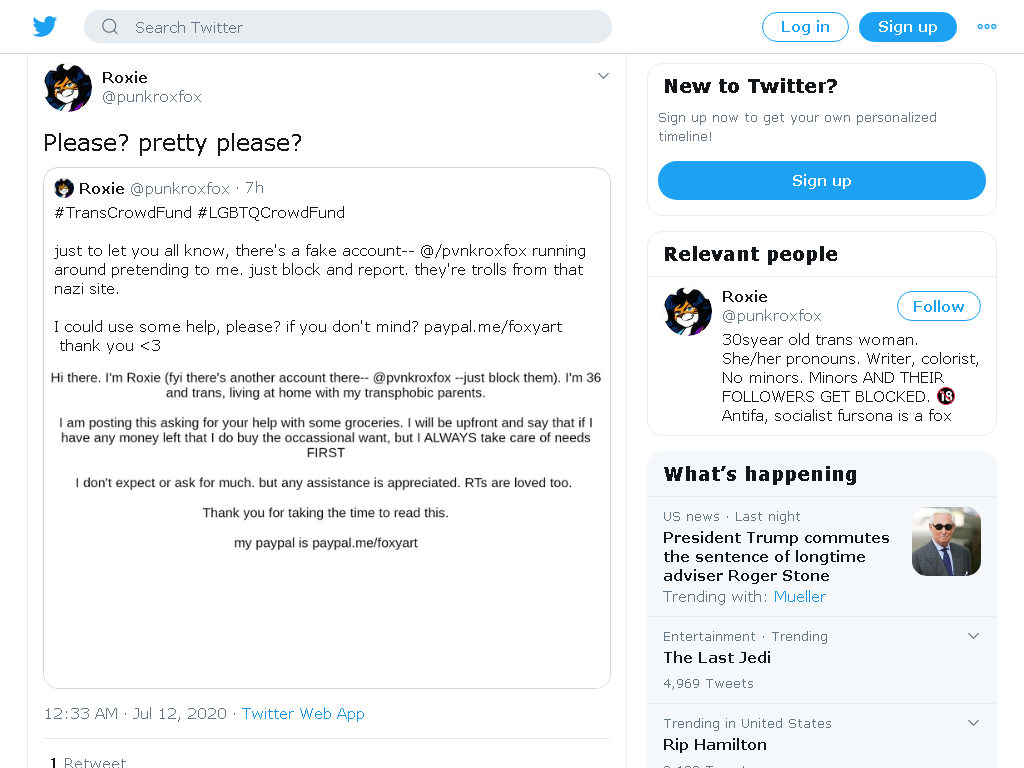Open the Roger Stone news thumbnail
This screenshot has width=1024, height=768.
point(946,541)
